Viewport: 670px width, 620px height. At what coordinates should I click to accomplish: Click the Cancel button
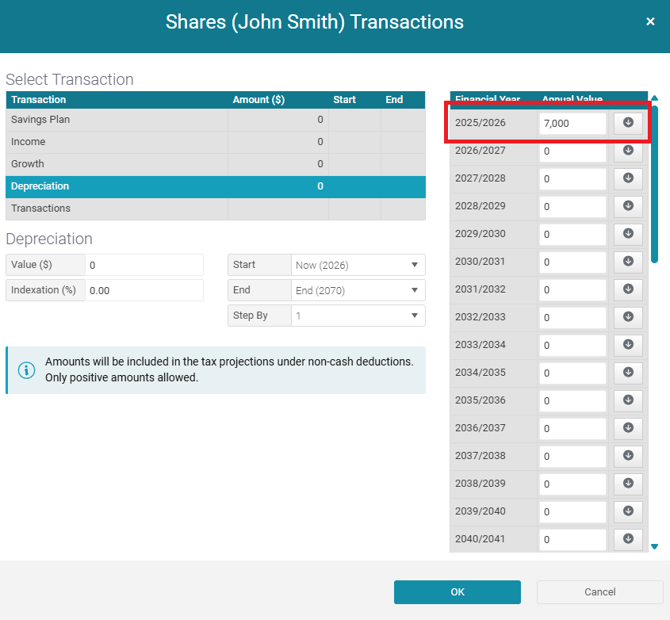tap(600, 592)
